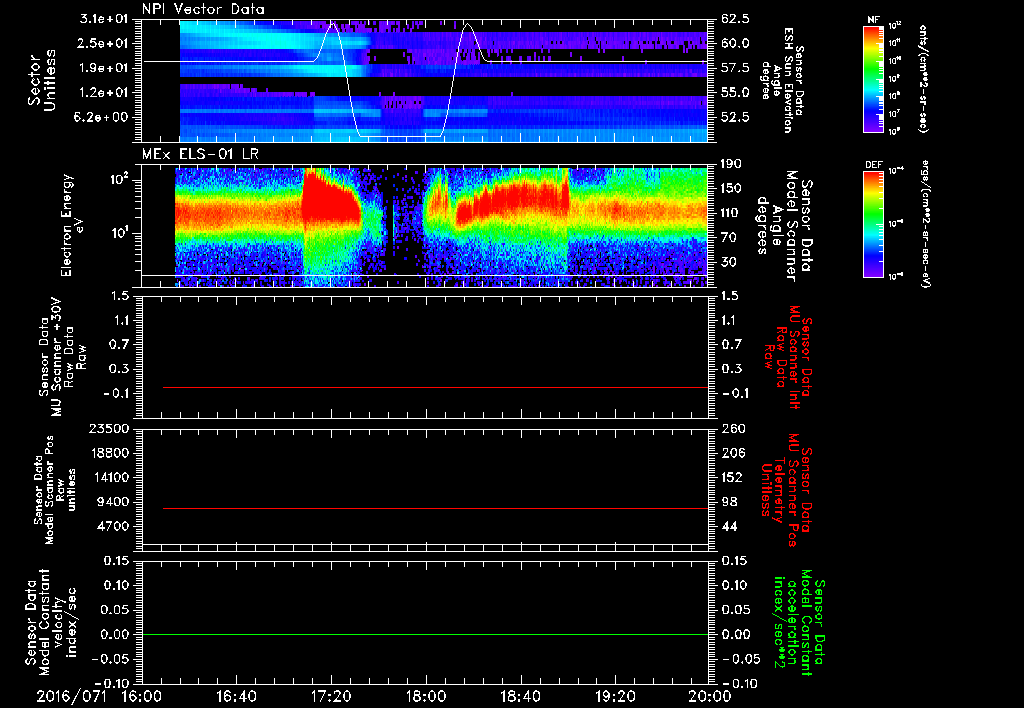Viewport: 1024px width, 708px height.
Task: Click the "20:00" time axis label
Action: (x=710, y=696)
